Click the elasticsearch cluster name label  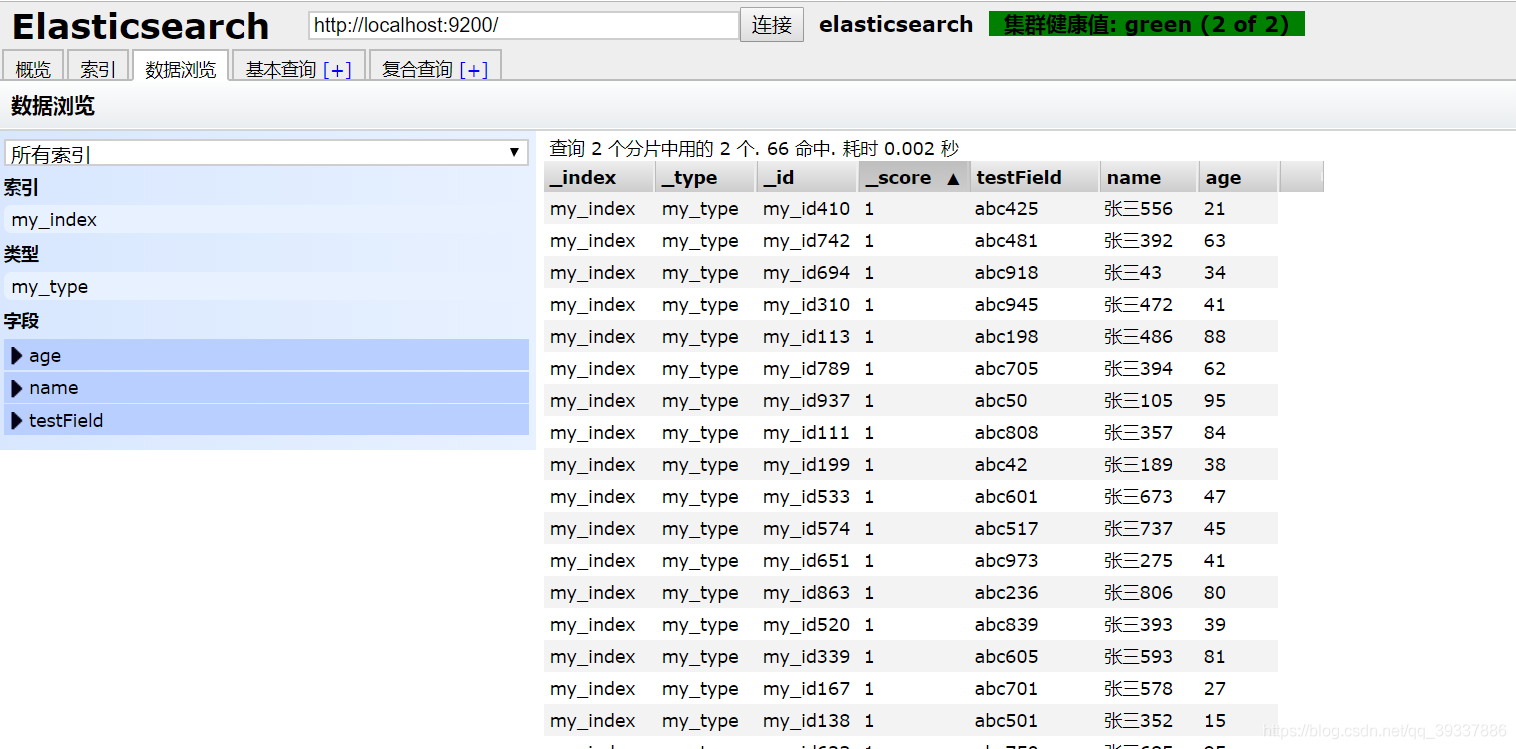pyautogui.click(x=896, y=25)
